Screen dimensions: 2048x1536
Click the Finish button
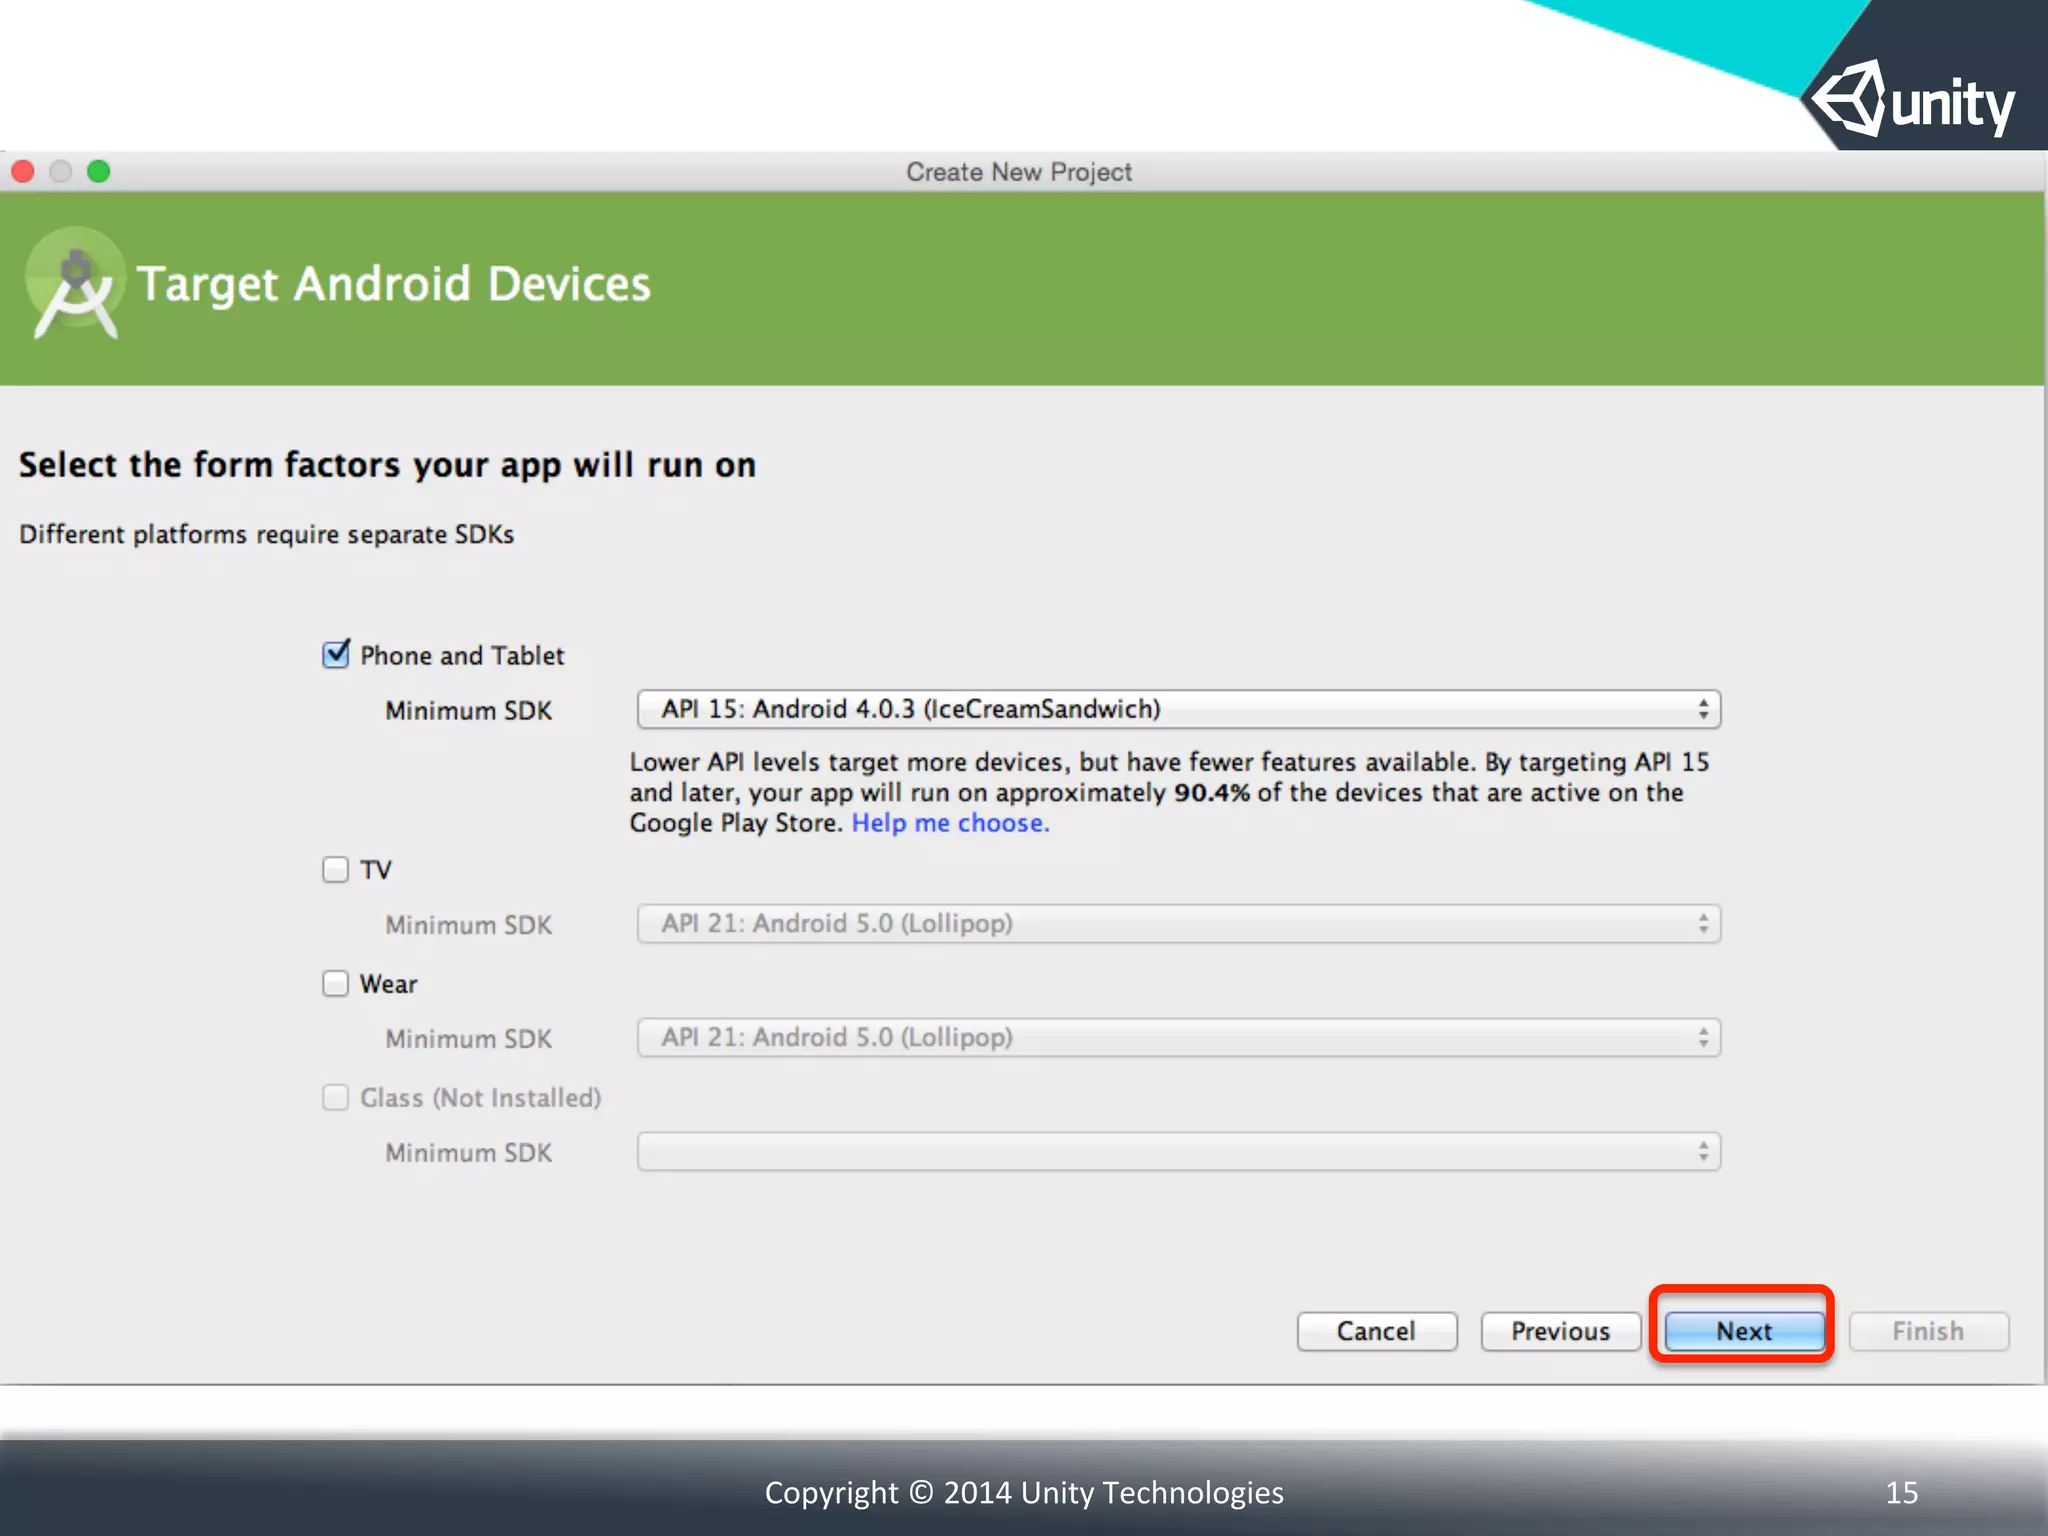(1928, 1332)
